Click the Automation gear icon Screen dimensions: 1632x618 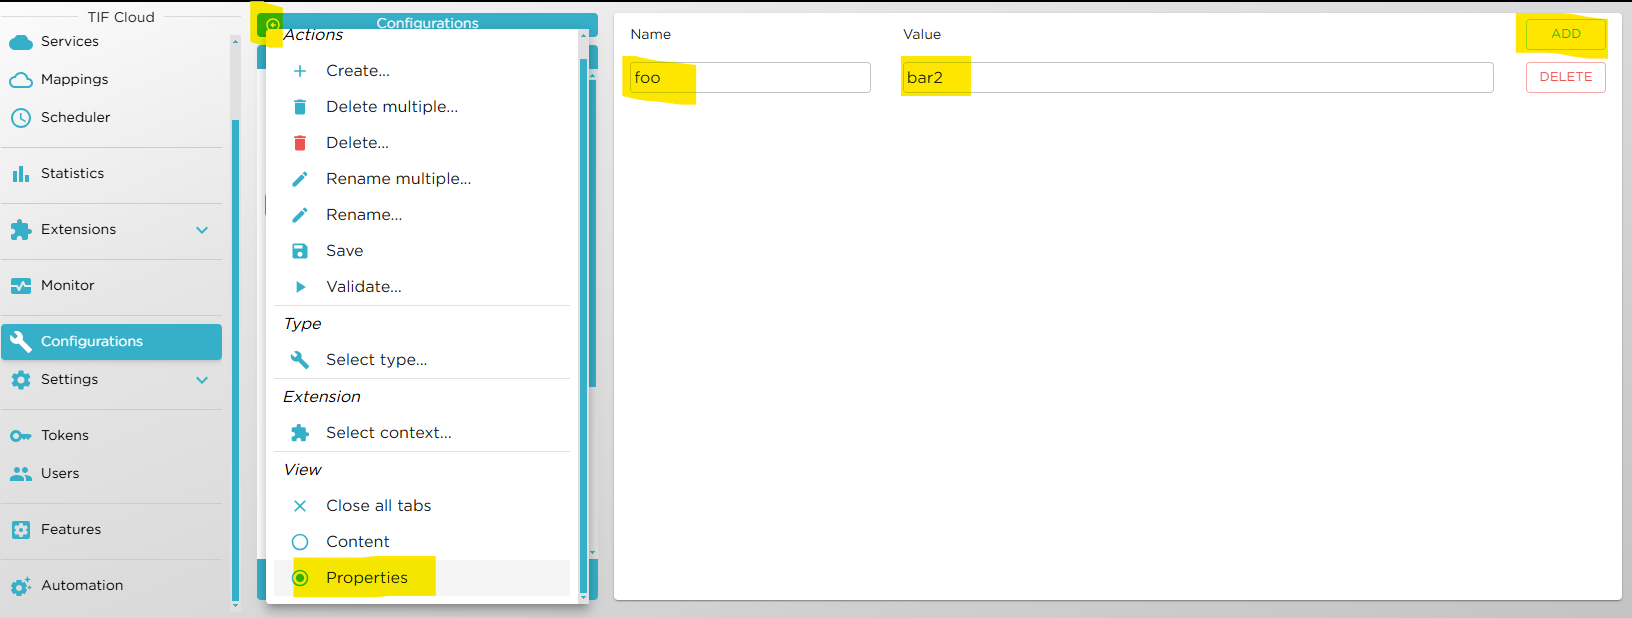pyautogui.click(x=21, y=586)
